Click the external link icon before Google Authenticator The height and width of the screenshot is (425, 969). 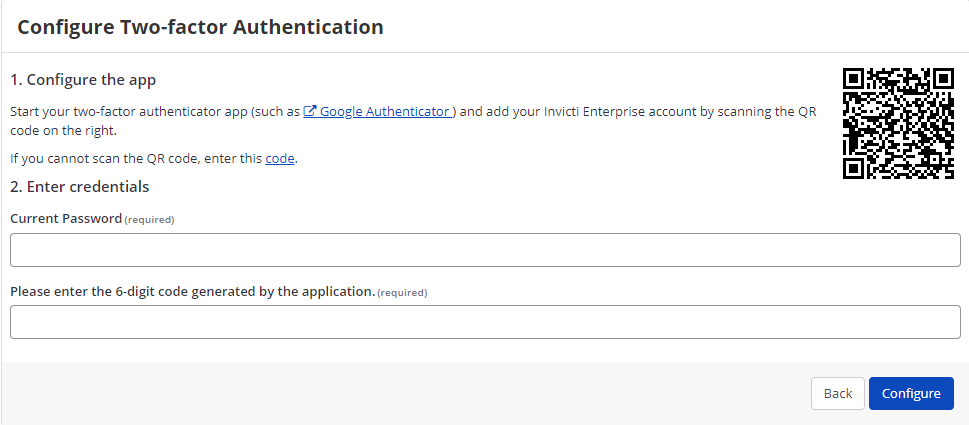(x=310, y=112)
